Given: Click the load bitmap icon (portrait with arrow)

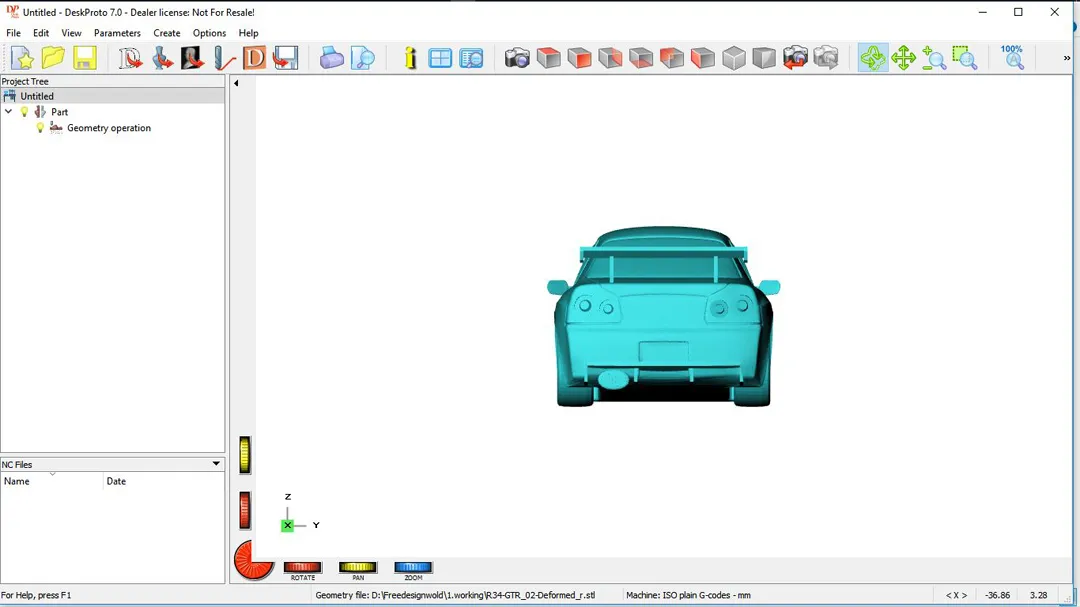Looking at the screenshot, I should tap(193, 58).
